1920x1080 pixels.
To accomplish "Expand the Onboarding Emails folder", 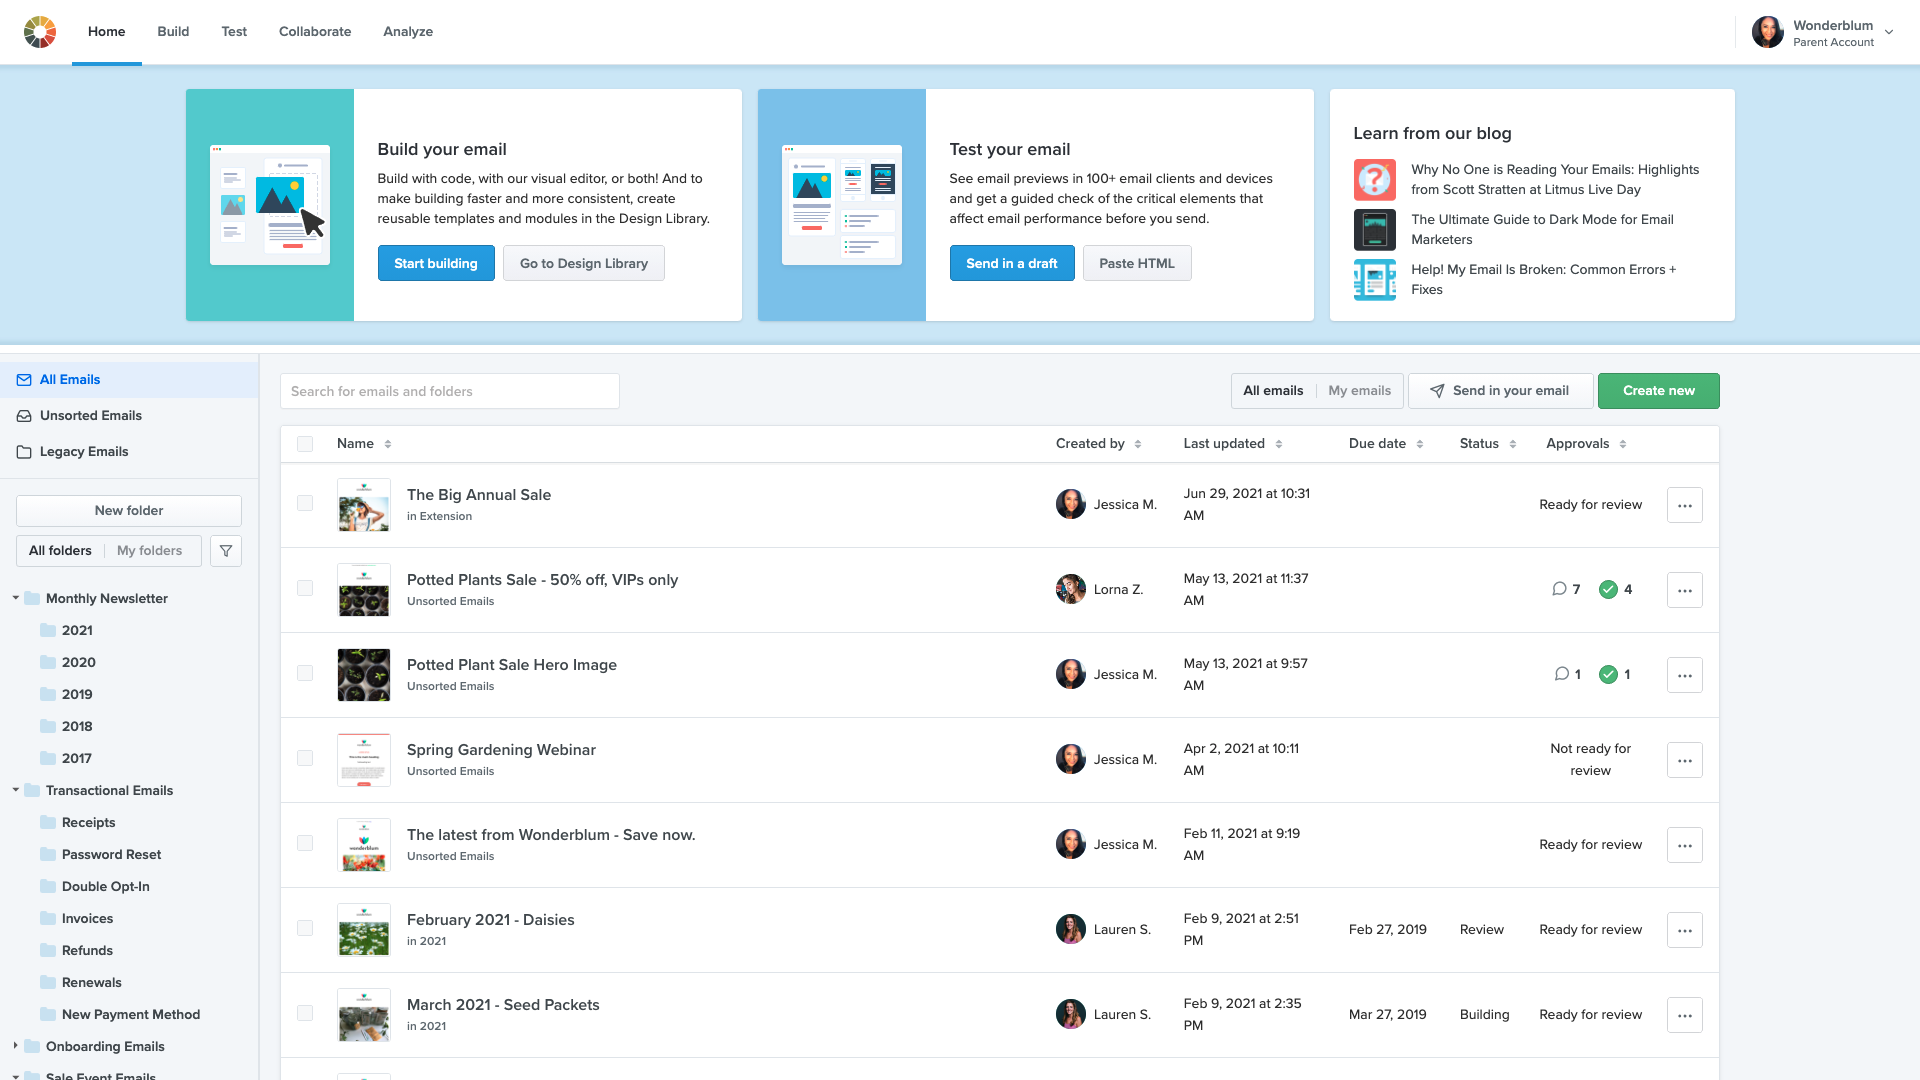I will point(15,1046).
